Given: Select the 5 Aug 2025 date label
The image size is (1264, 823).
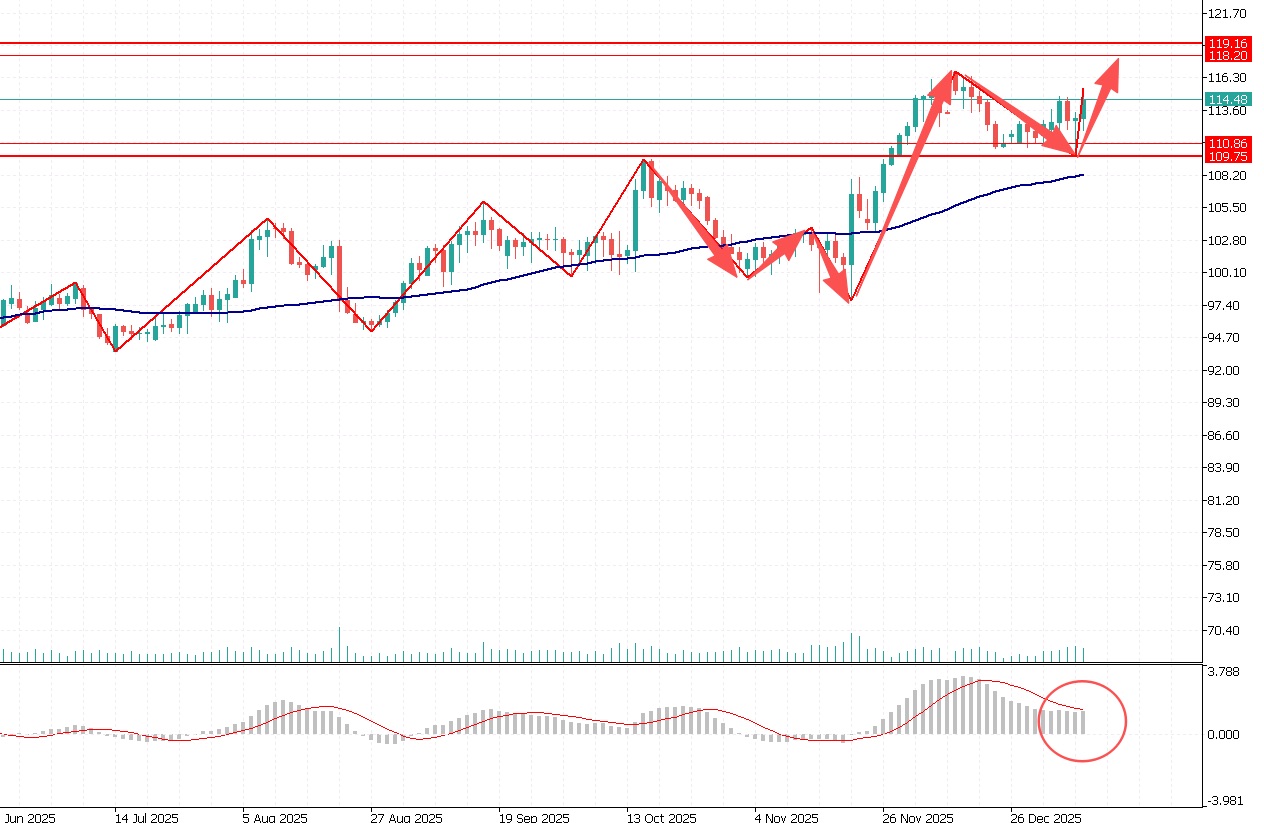Looking at the screenshot, I should pos(273,817).
